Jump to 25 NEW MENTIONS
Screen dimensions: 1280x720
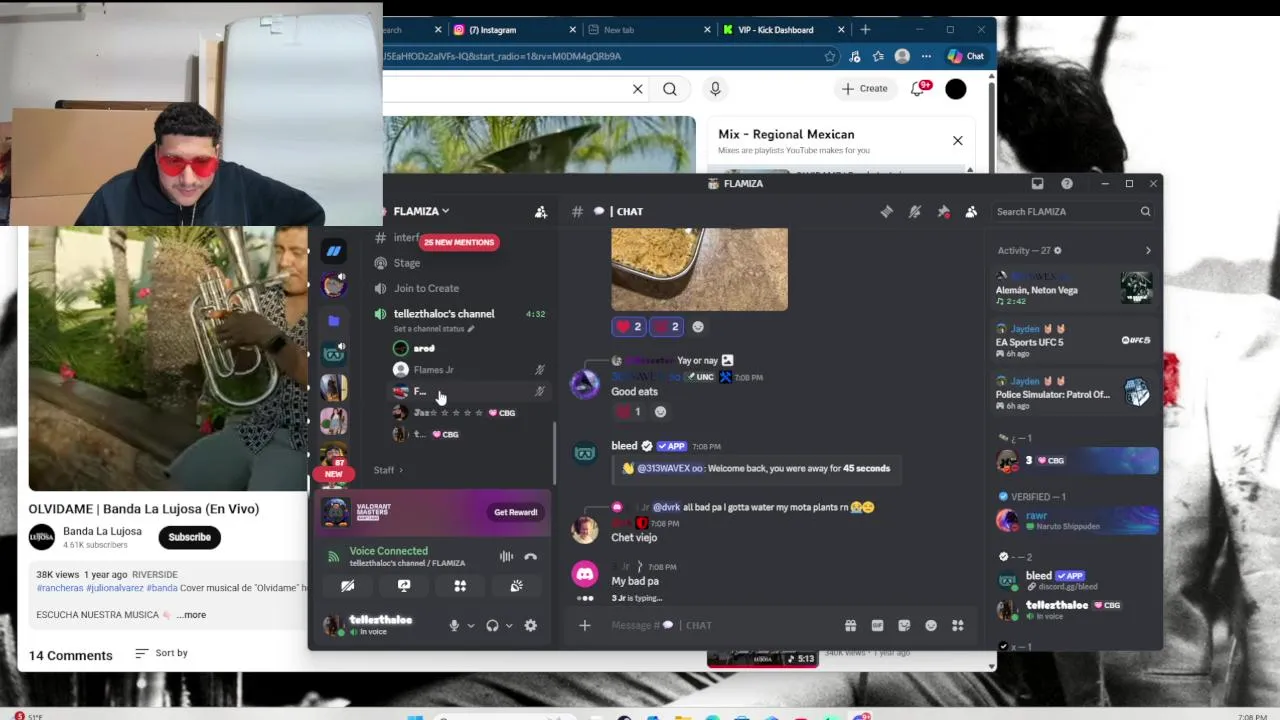[459, 242]
